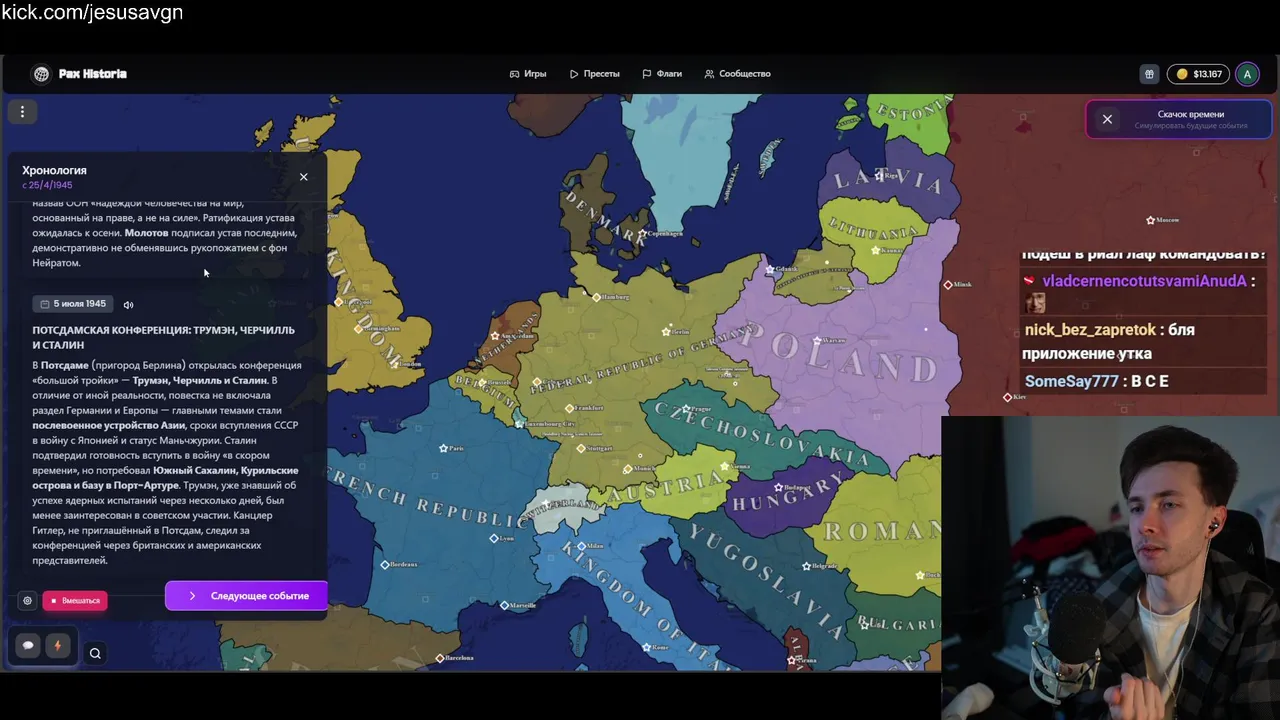
Task: Close the Хронология panel
Action: 304,177
